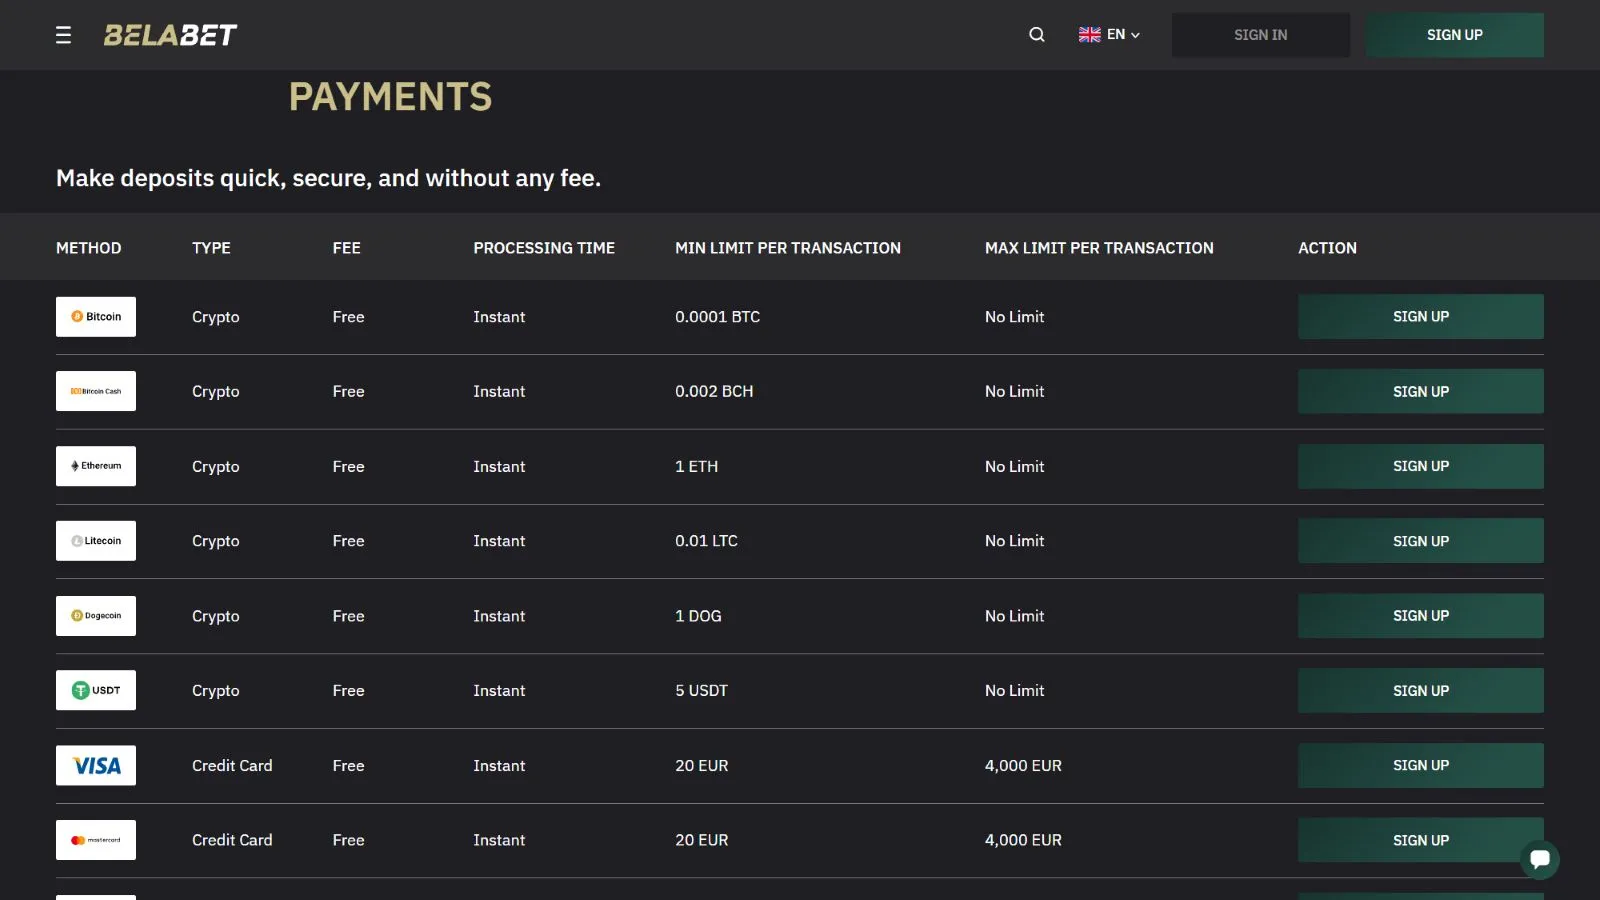Click the Ethereum payment logo

pos(96,466)
